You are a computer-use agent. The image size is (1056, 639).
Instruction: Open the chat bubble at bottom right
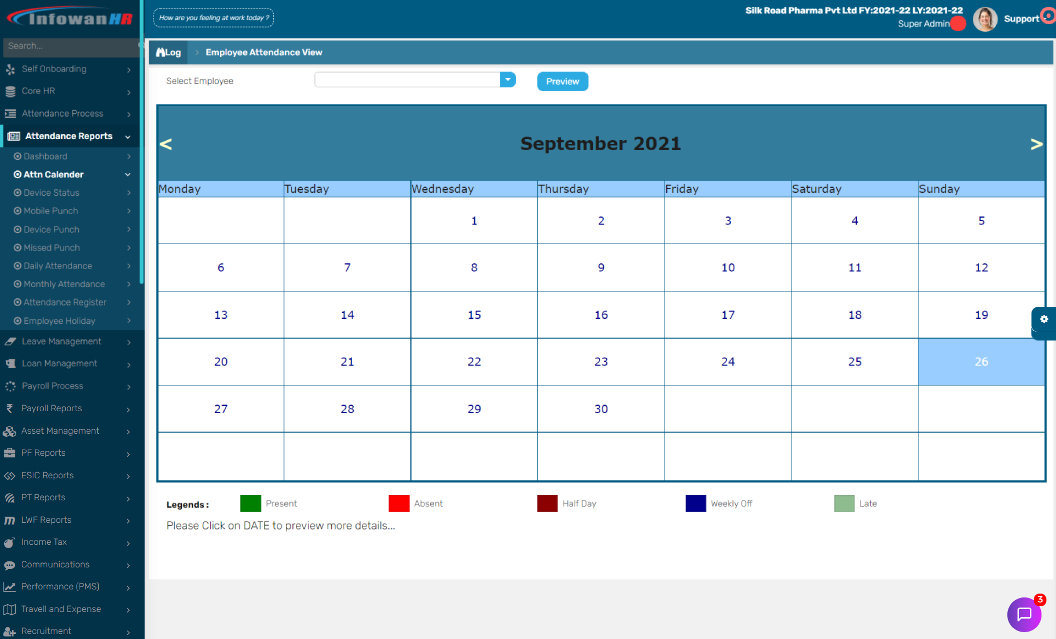[1025, 613]
